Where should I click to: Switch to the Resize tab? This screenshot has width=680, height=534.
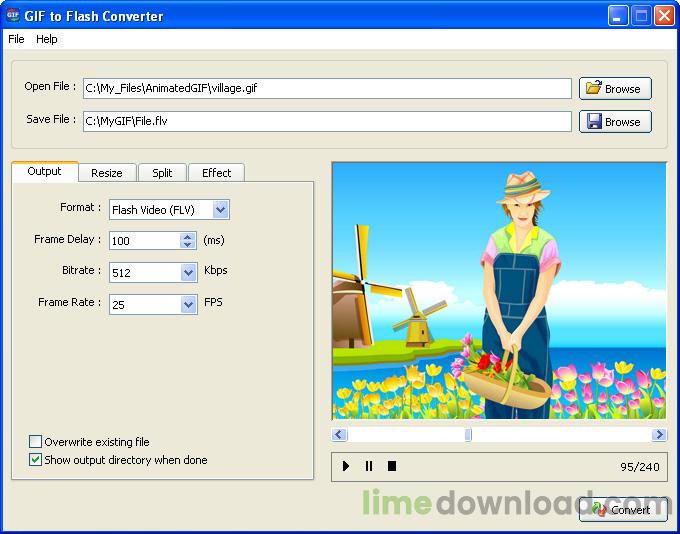(107, 173)
